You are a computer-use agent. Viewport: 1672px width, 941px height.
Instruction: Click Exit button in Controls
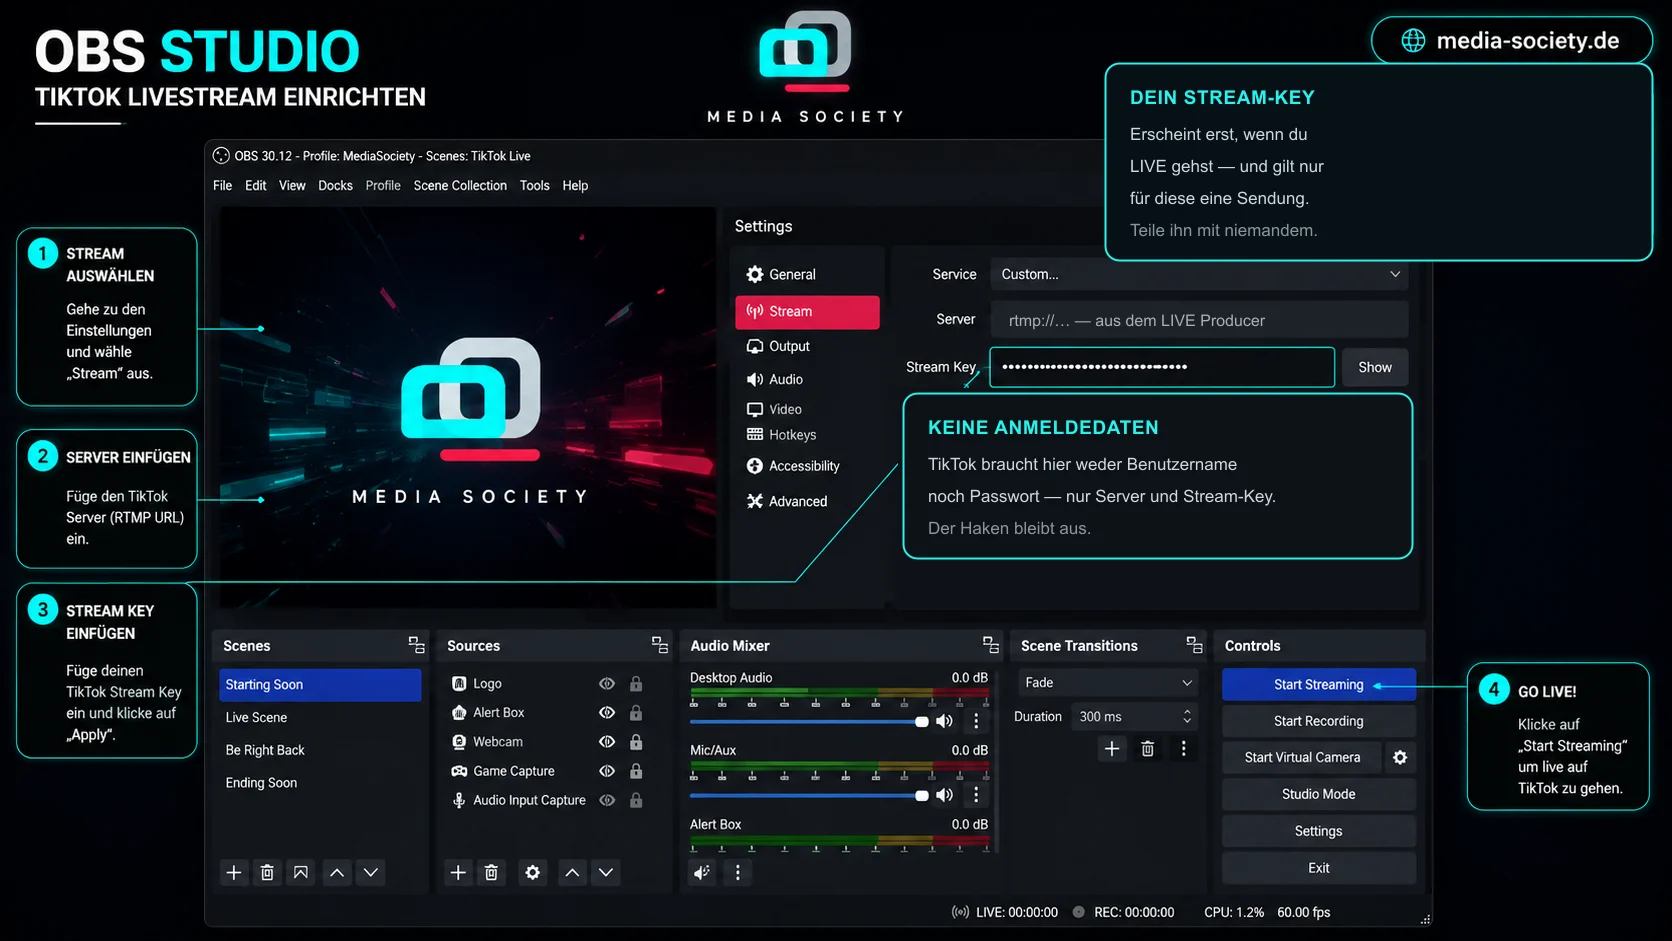click(1318, 868)
